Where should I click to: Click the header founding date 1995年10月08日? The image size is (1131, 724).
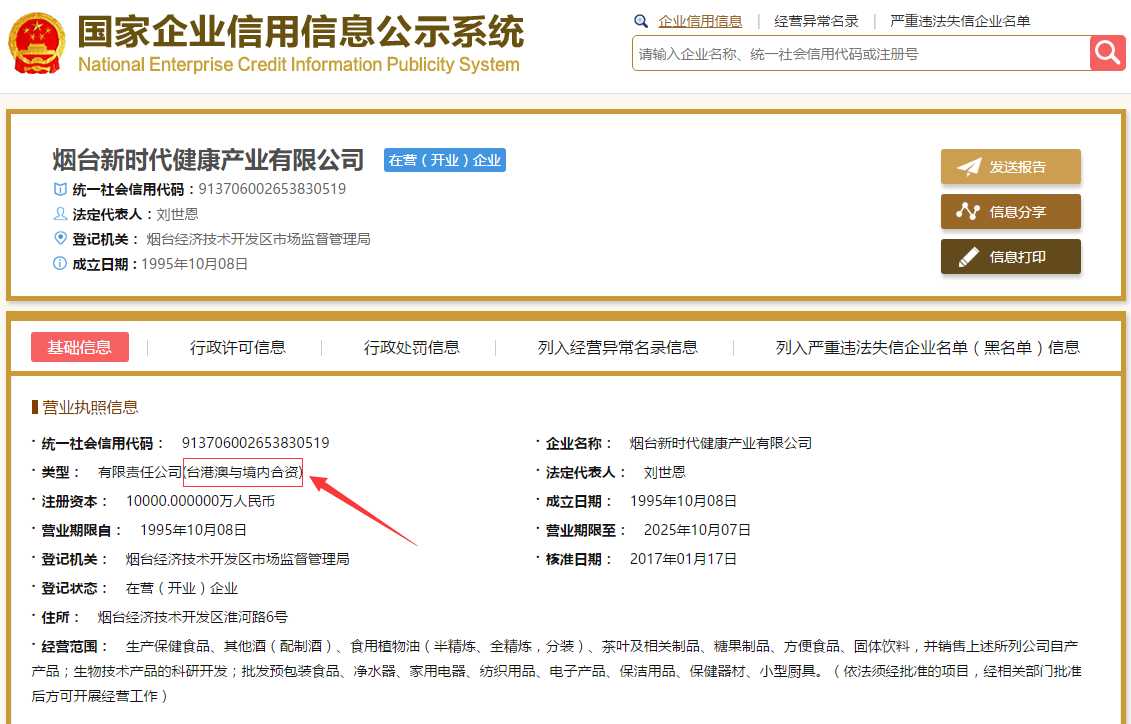(x=195, y=264)
